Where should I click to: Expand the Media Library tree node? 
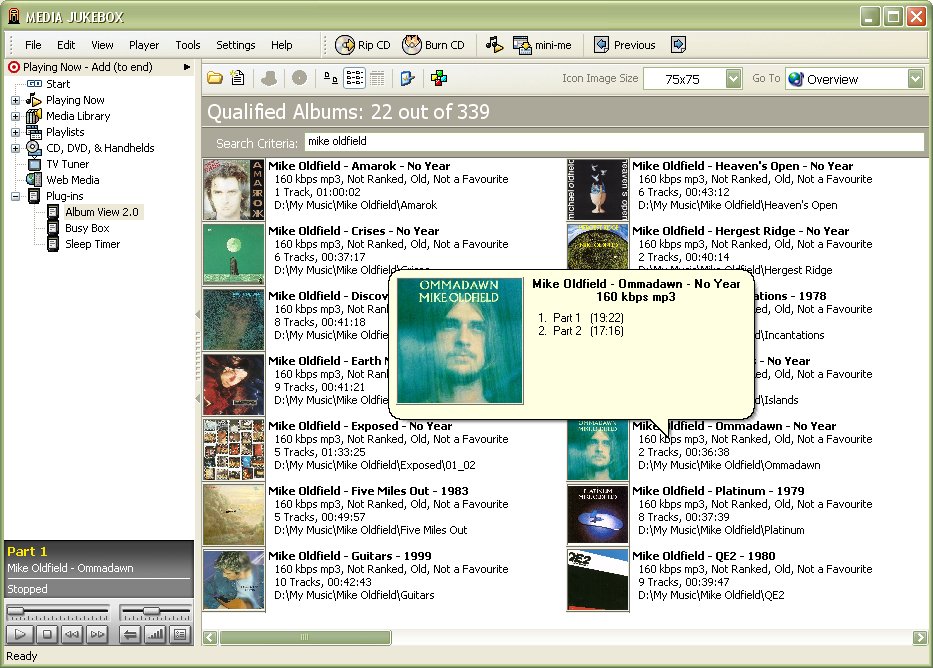point(15,117)
